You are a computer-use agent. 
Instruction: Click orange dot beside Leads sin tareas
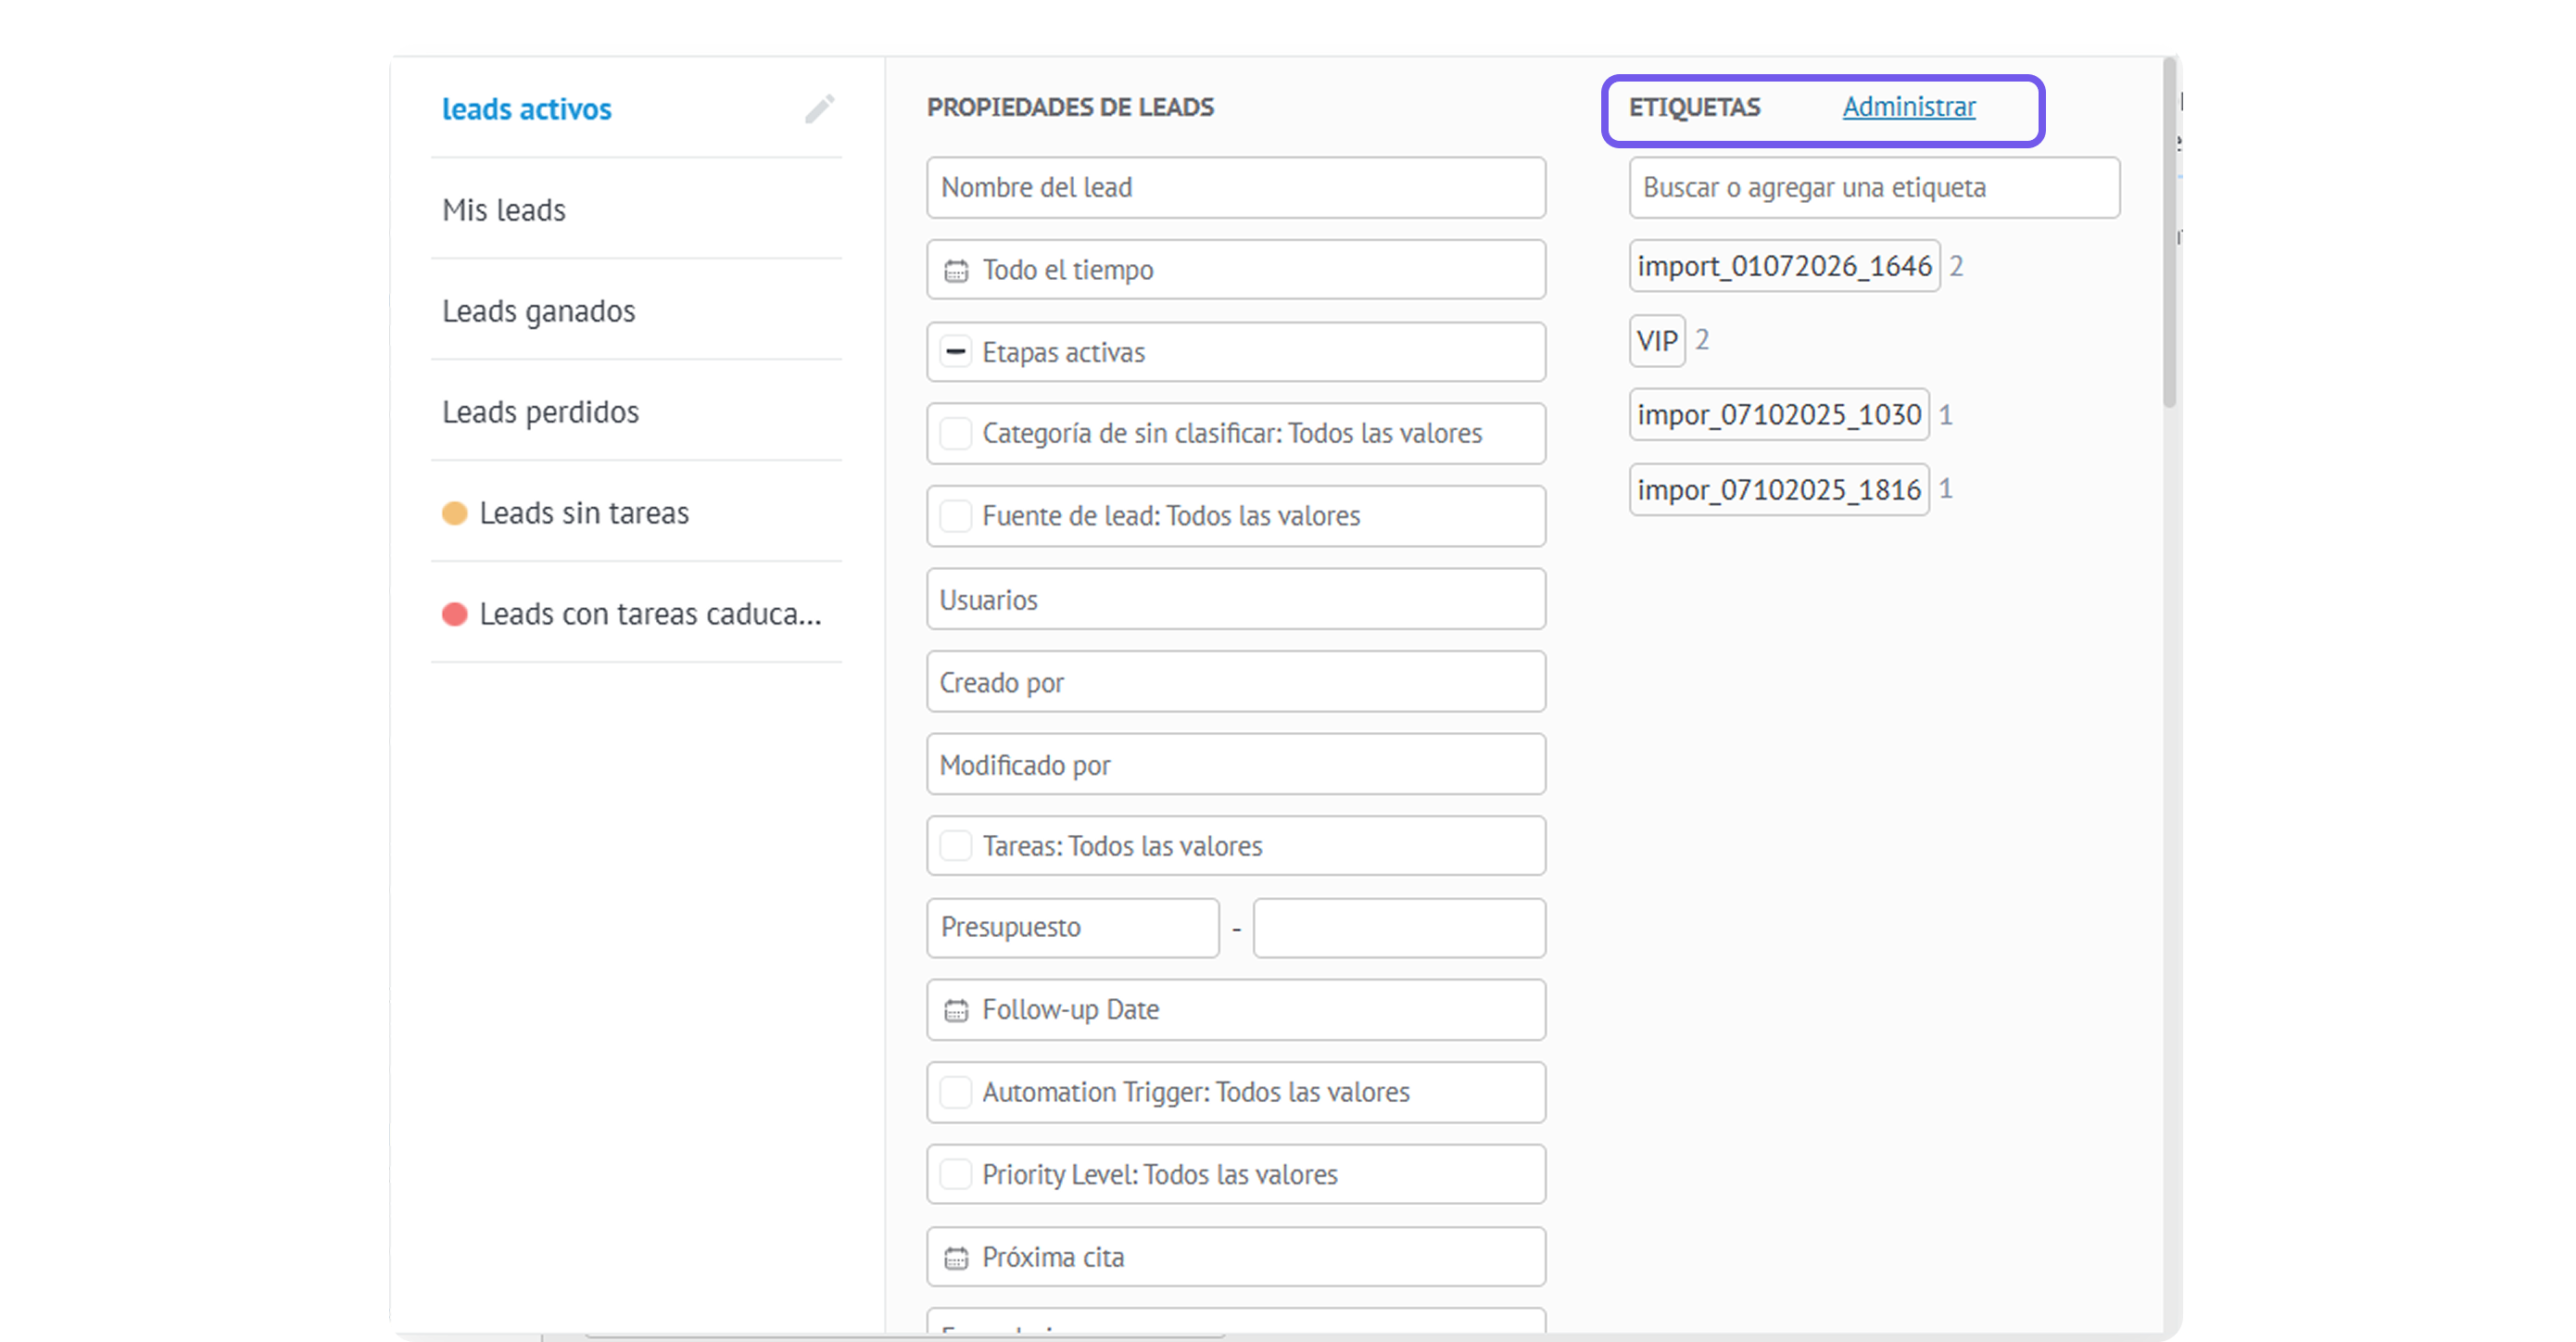pyautogui.click(x=455, y=513)
